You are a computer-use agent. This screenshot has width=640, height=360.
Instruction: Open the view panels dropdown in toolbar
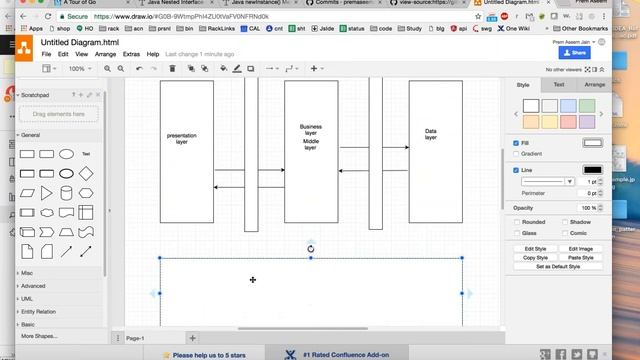[x=49, y=69]
